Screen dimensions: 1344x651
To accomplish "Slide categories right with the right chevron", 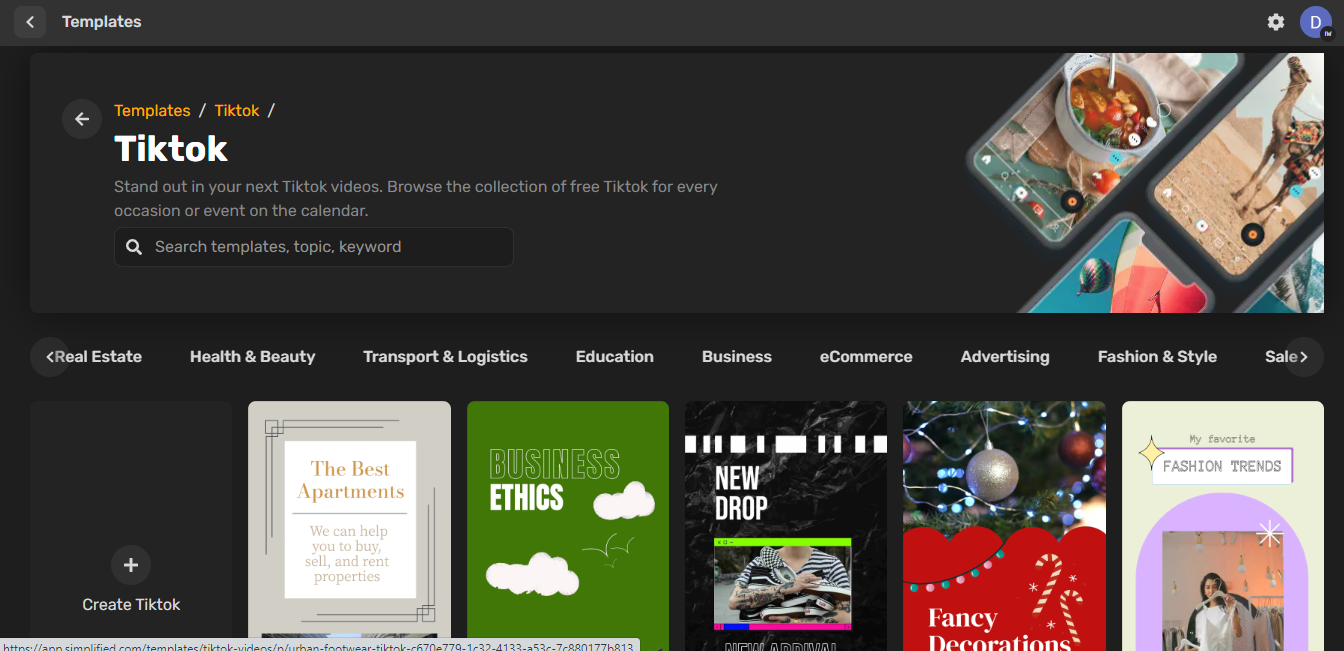I will pyautogui.click(x=1304, y=357).
